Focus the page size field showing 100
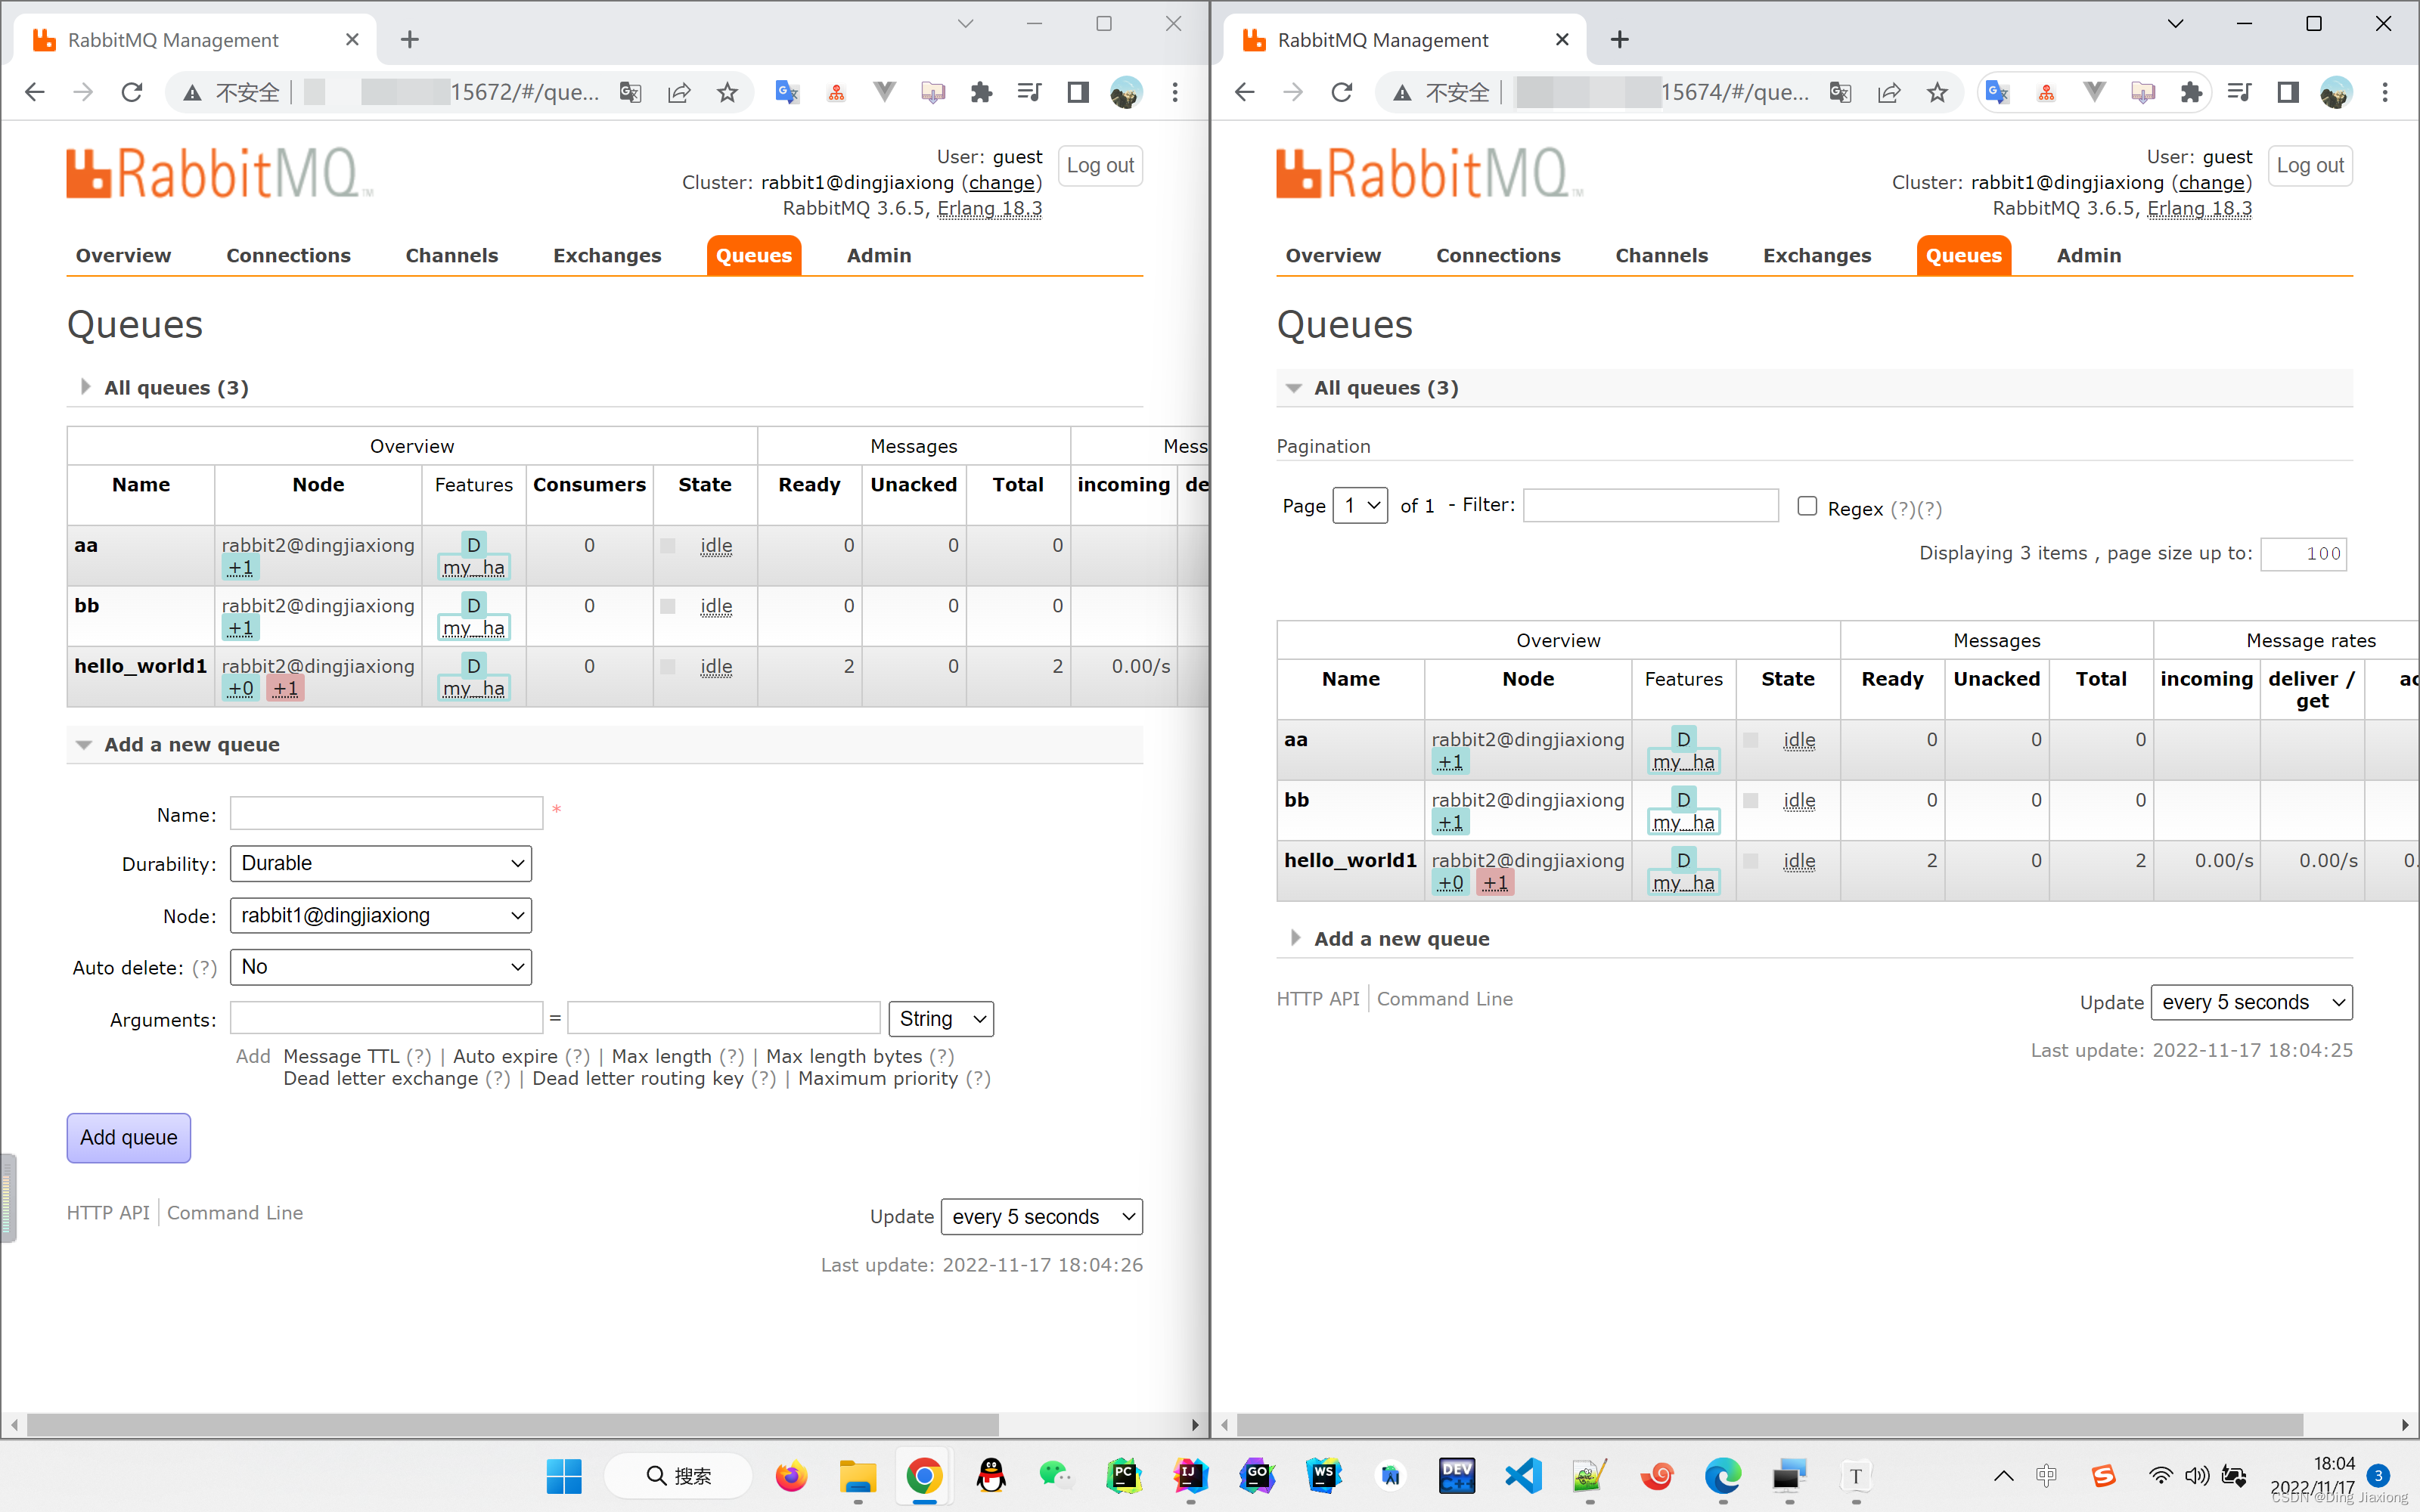The image size is (2420, 1512). click(2304, 554)
